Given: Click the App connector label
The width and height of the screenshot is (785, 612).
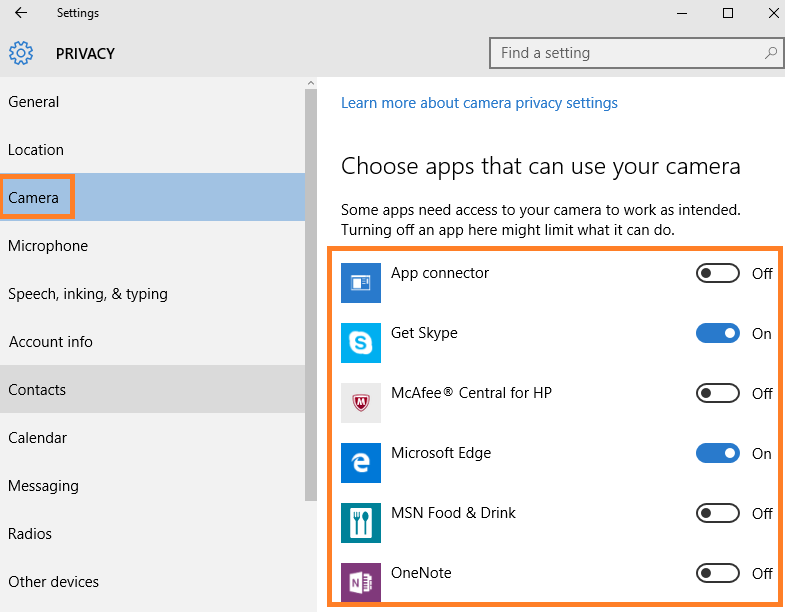Looking at the screenshot, I should 440,273.
